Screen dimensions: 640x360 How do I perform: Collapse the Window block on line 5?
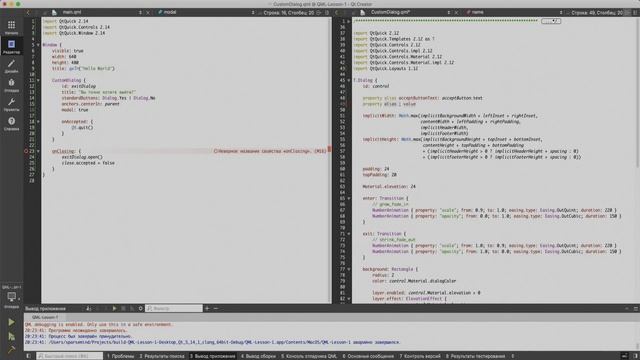coord(38,45)
